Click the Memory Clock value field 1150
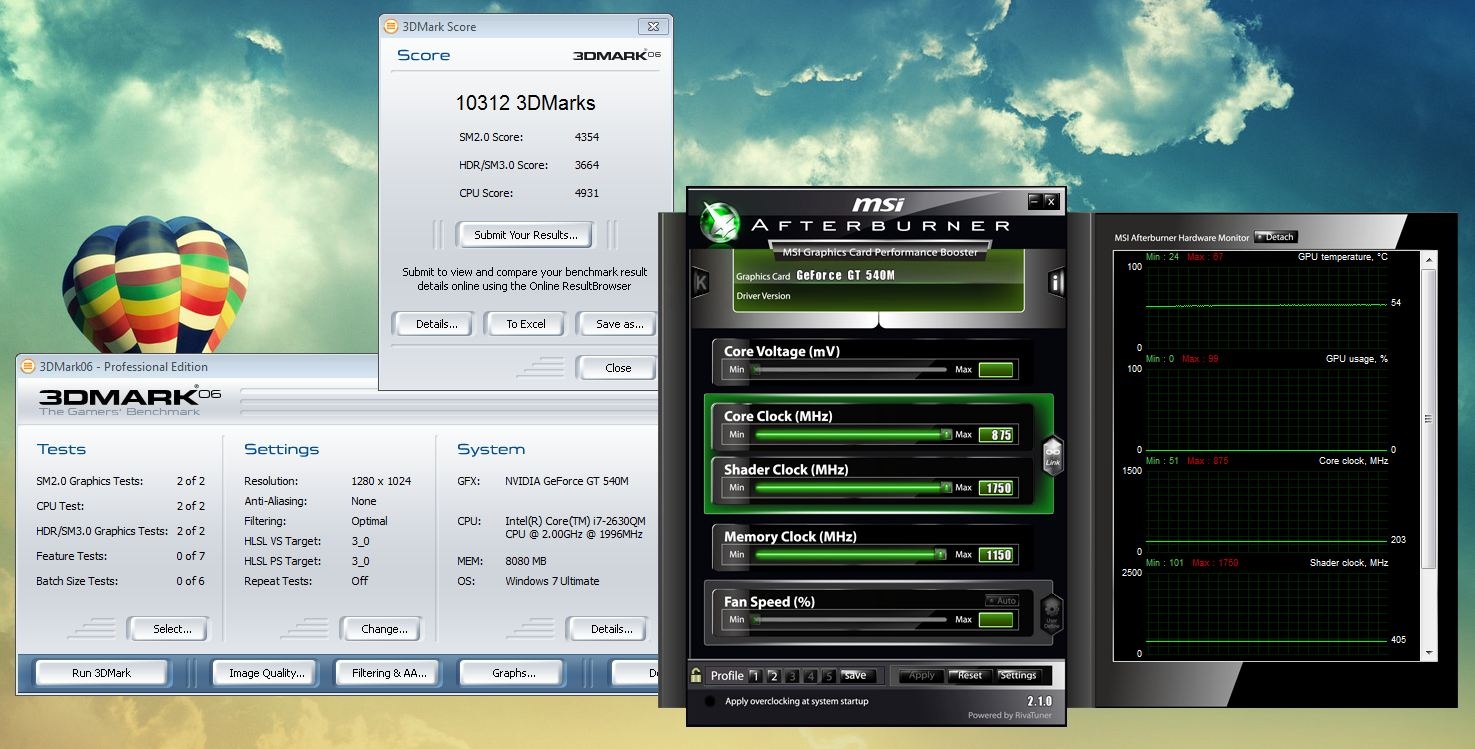This screenshot has width=1475, height=749. [996, 554]
